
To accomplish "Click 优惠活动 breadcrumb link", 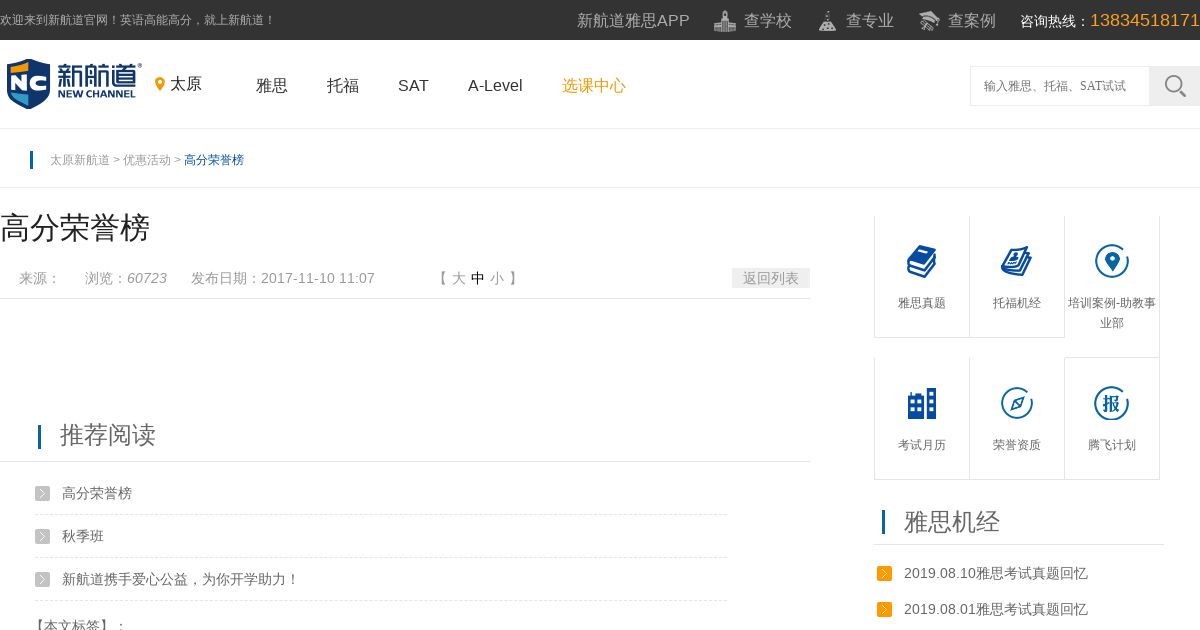I will click(147, 160).
